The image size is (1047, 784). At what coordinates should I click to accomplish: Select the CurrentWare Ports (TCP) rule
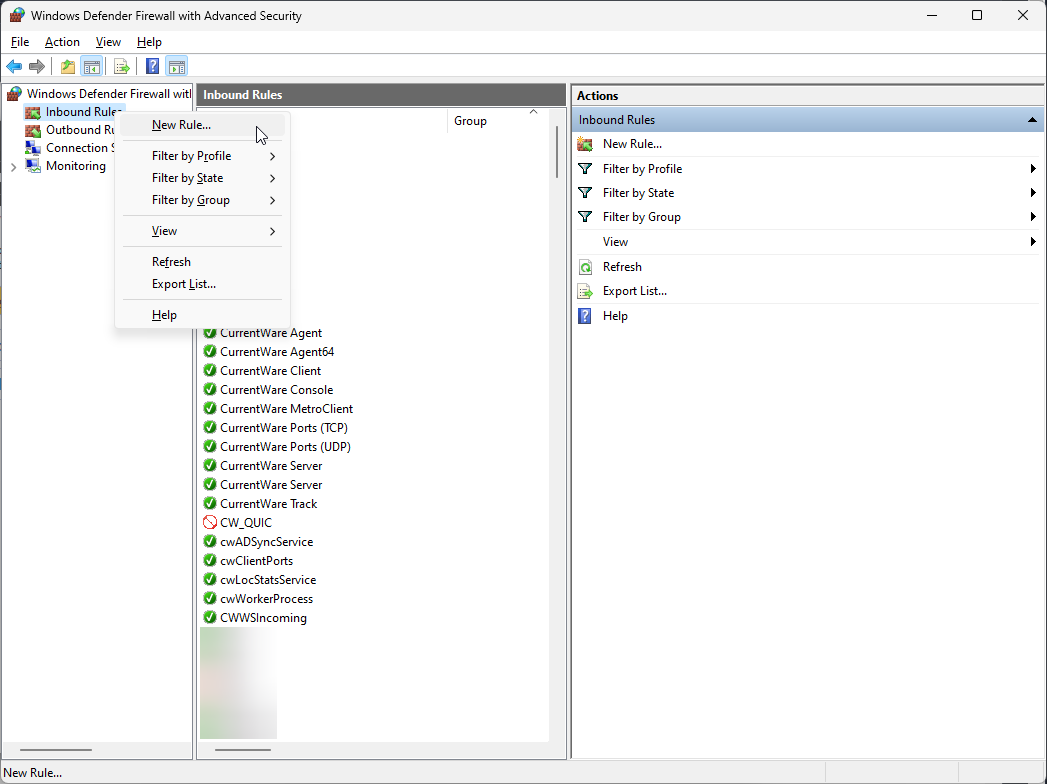click(284, 427)
